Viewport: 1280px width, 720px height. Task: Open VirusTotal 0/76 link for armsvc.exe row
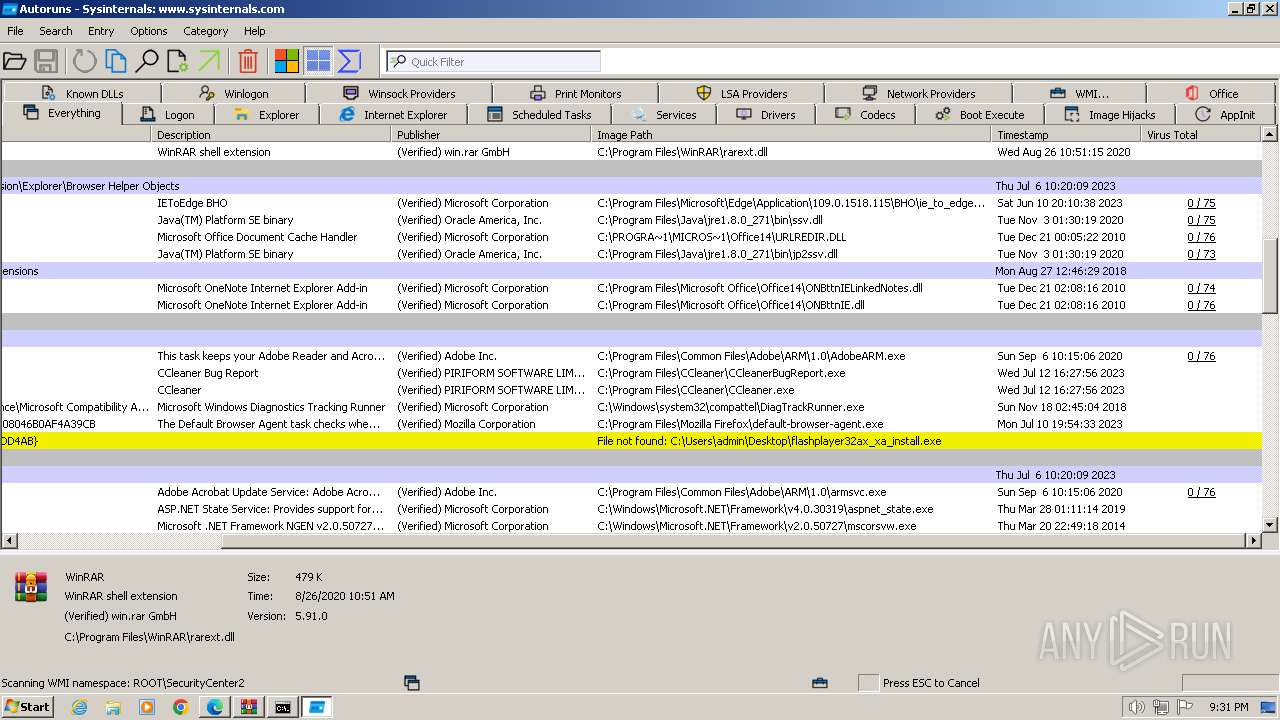click(x=1201, y=492)
